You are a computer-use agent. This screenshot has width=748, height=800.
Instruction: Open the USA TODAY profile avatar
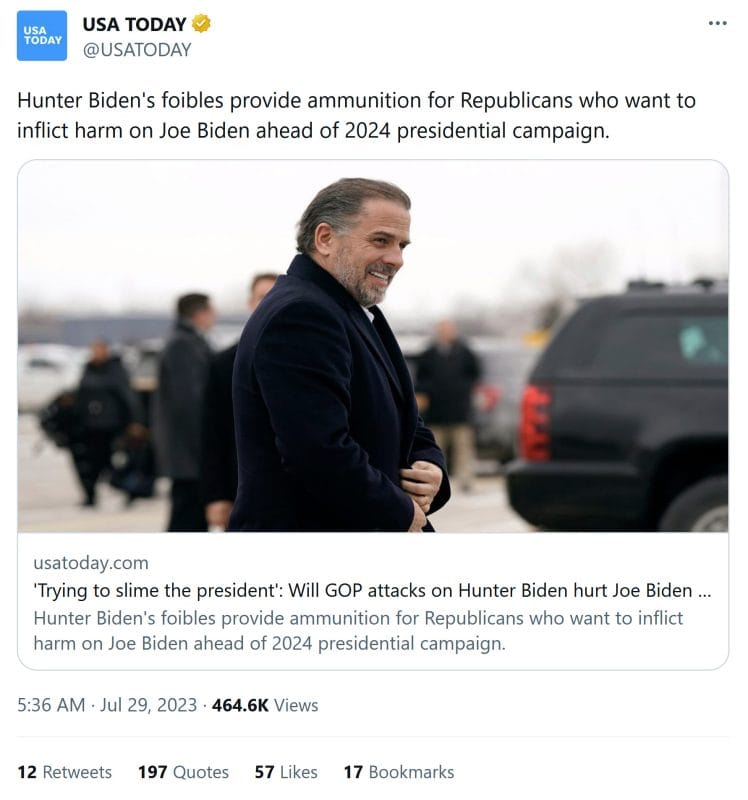[x=42, y=36]
